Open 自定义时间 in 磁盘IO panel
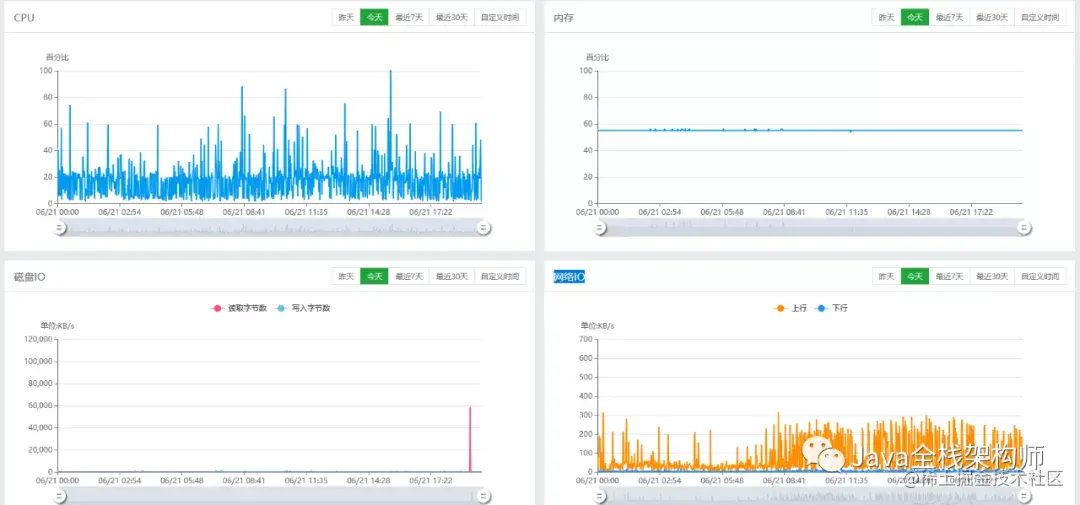1080x505 pixels. click(500, 276)
